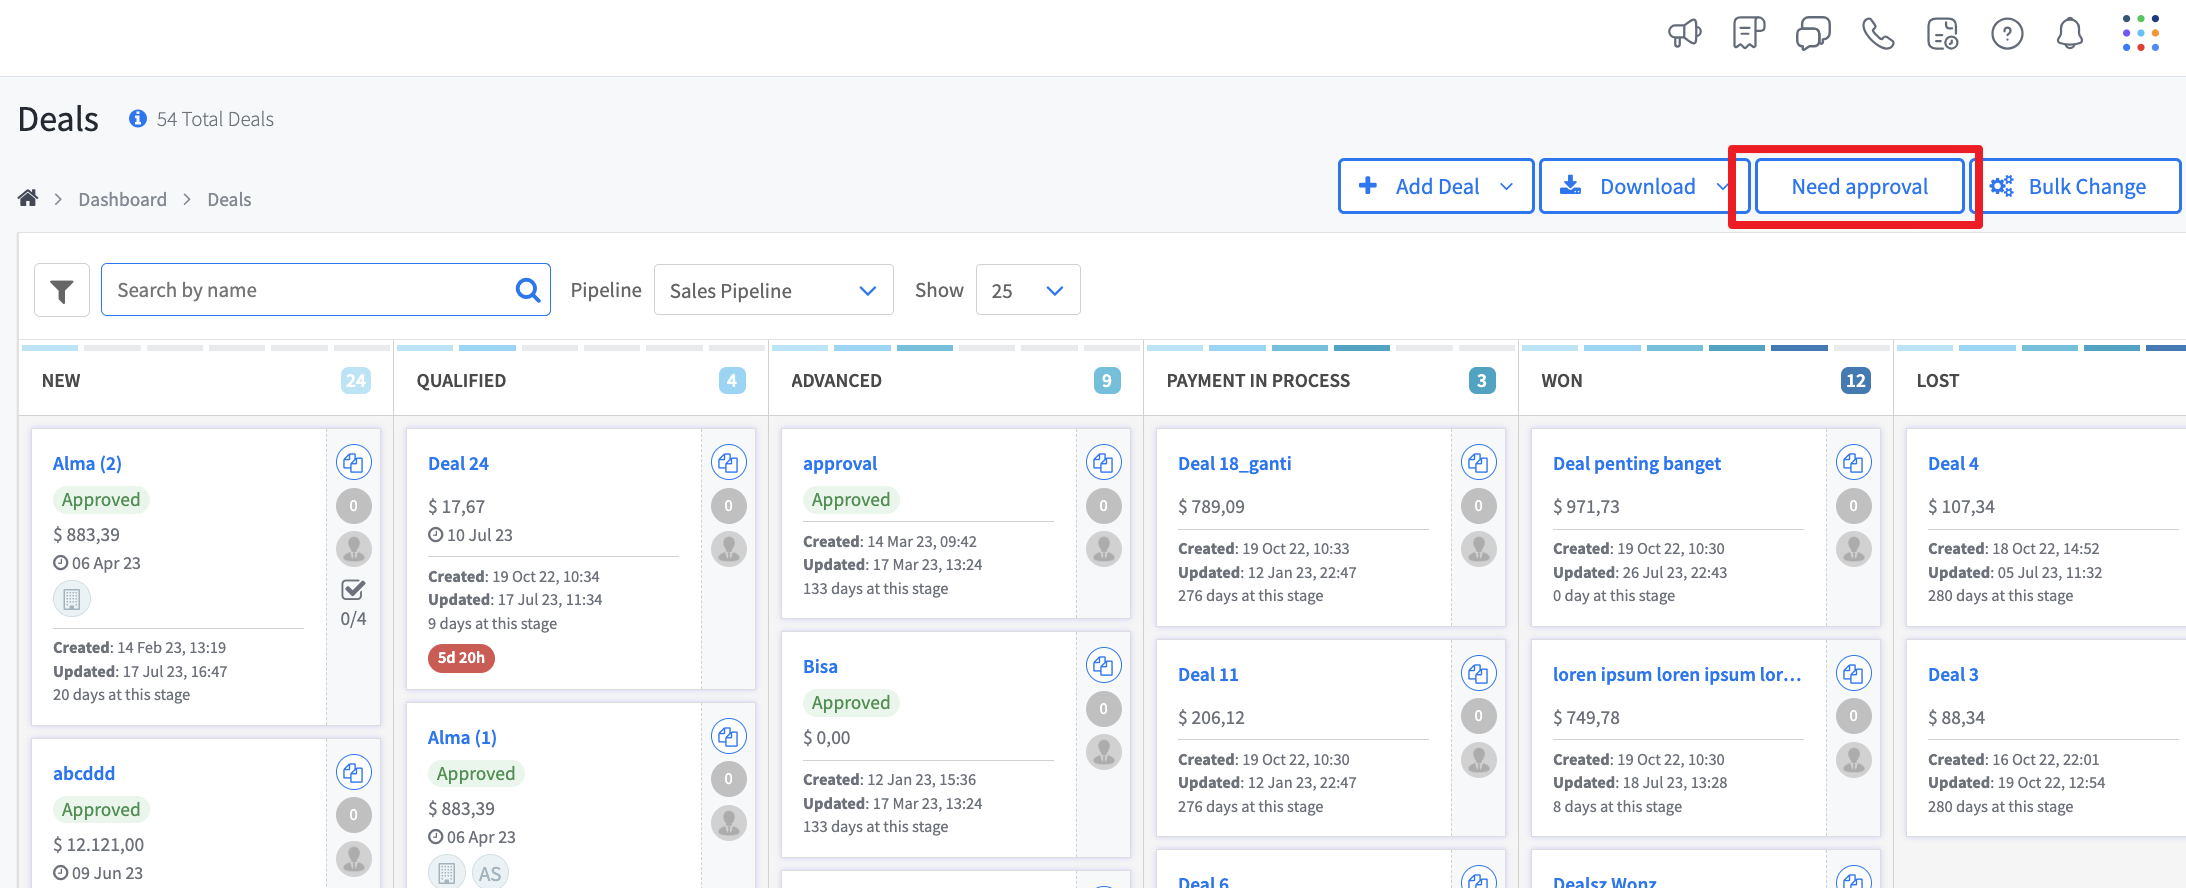Viewport: 2186px width, 888px height.
Task: Click the owner avatar on Deal 24 card
Action: [x=728, y=549]
